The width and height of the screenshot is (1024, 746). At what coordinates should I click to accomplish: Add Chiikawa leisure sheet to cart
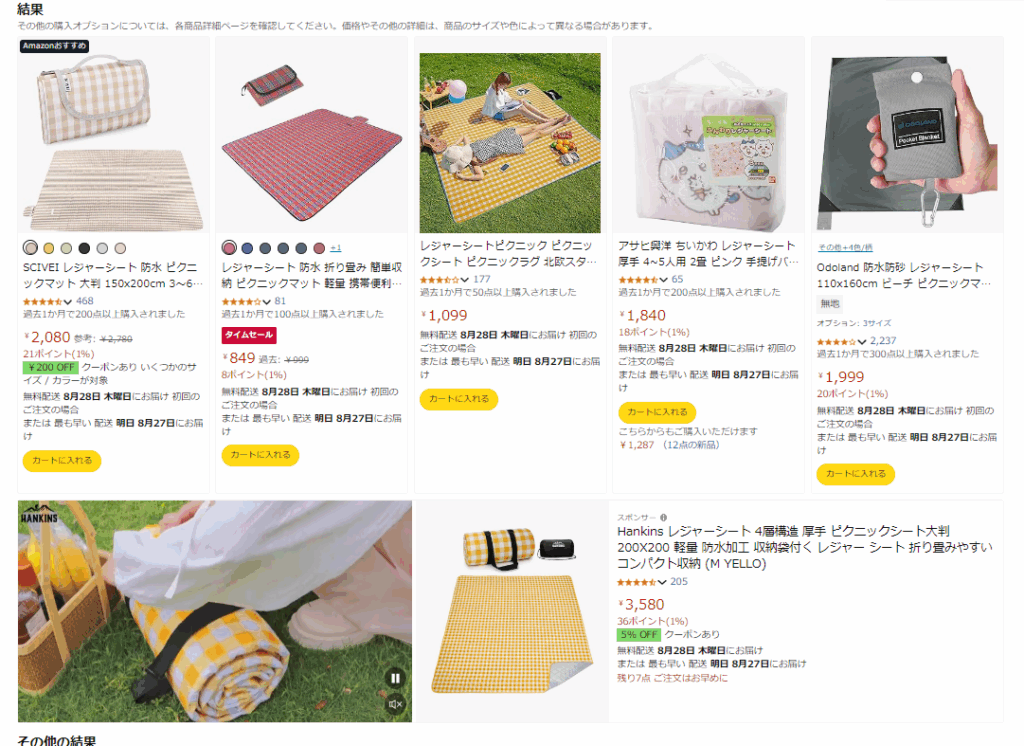[658, 412]
